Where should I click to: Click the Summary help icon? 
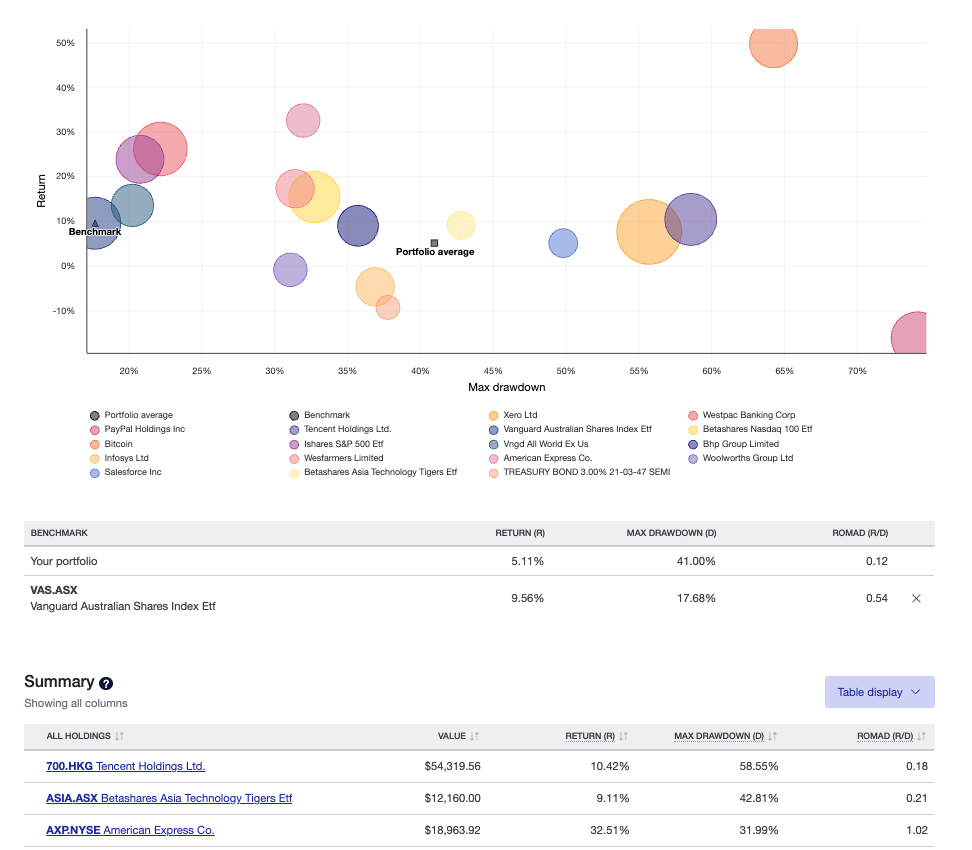[105, 683]
